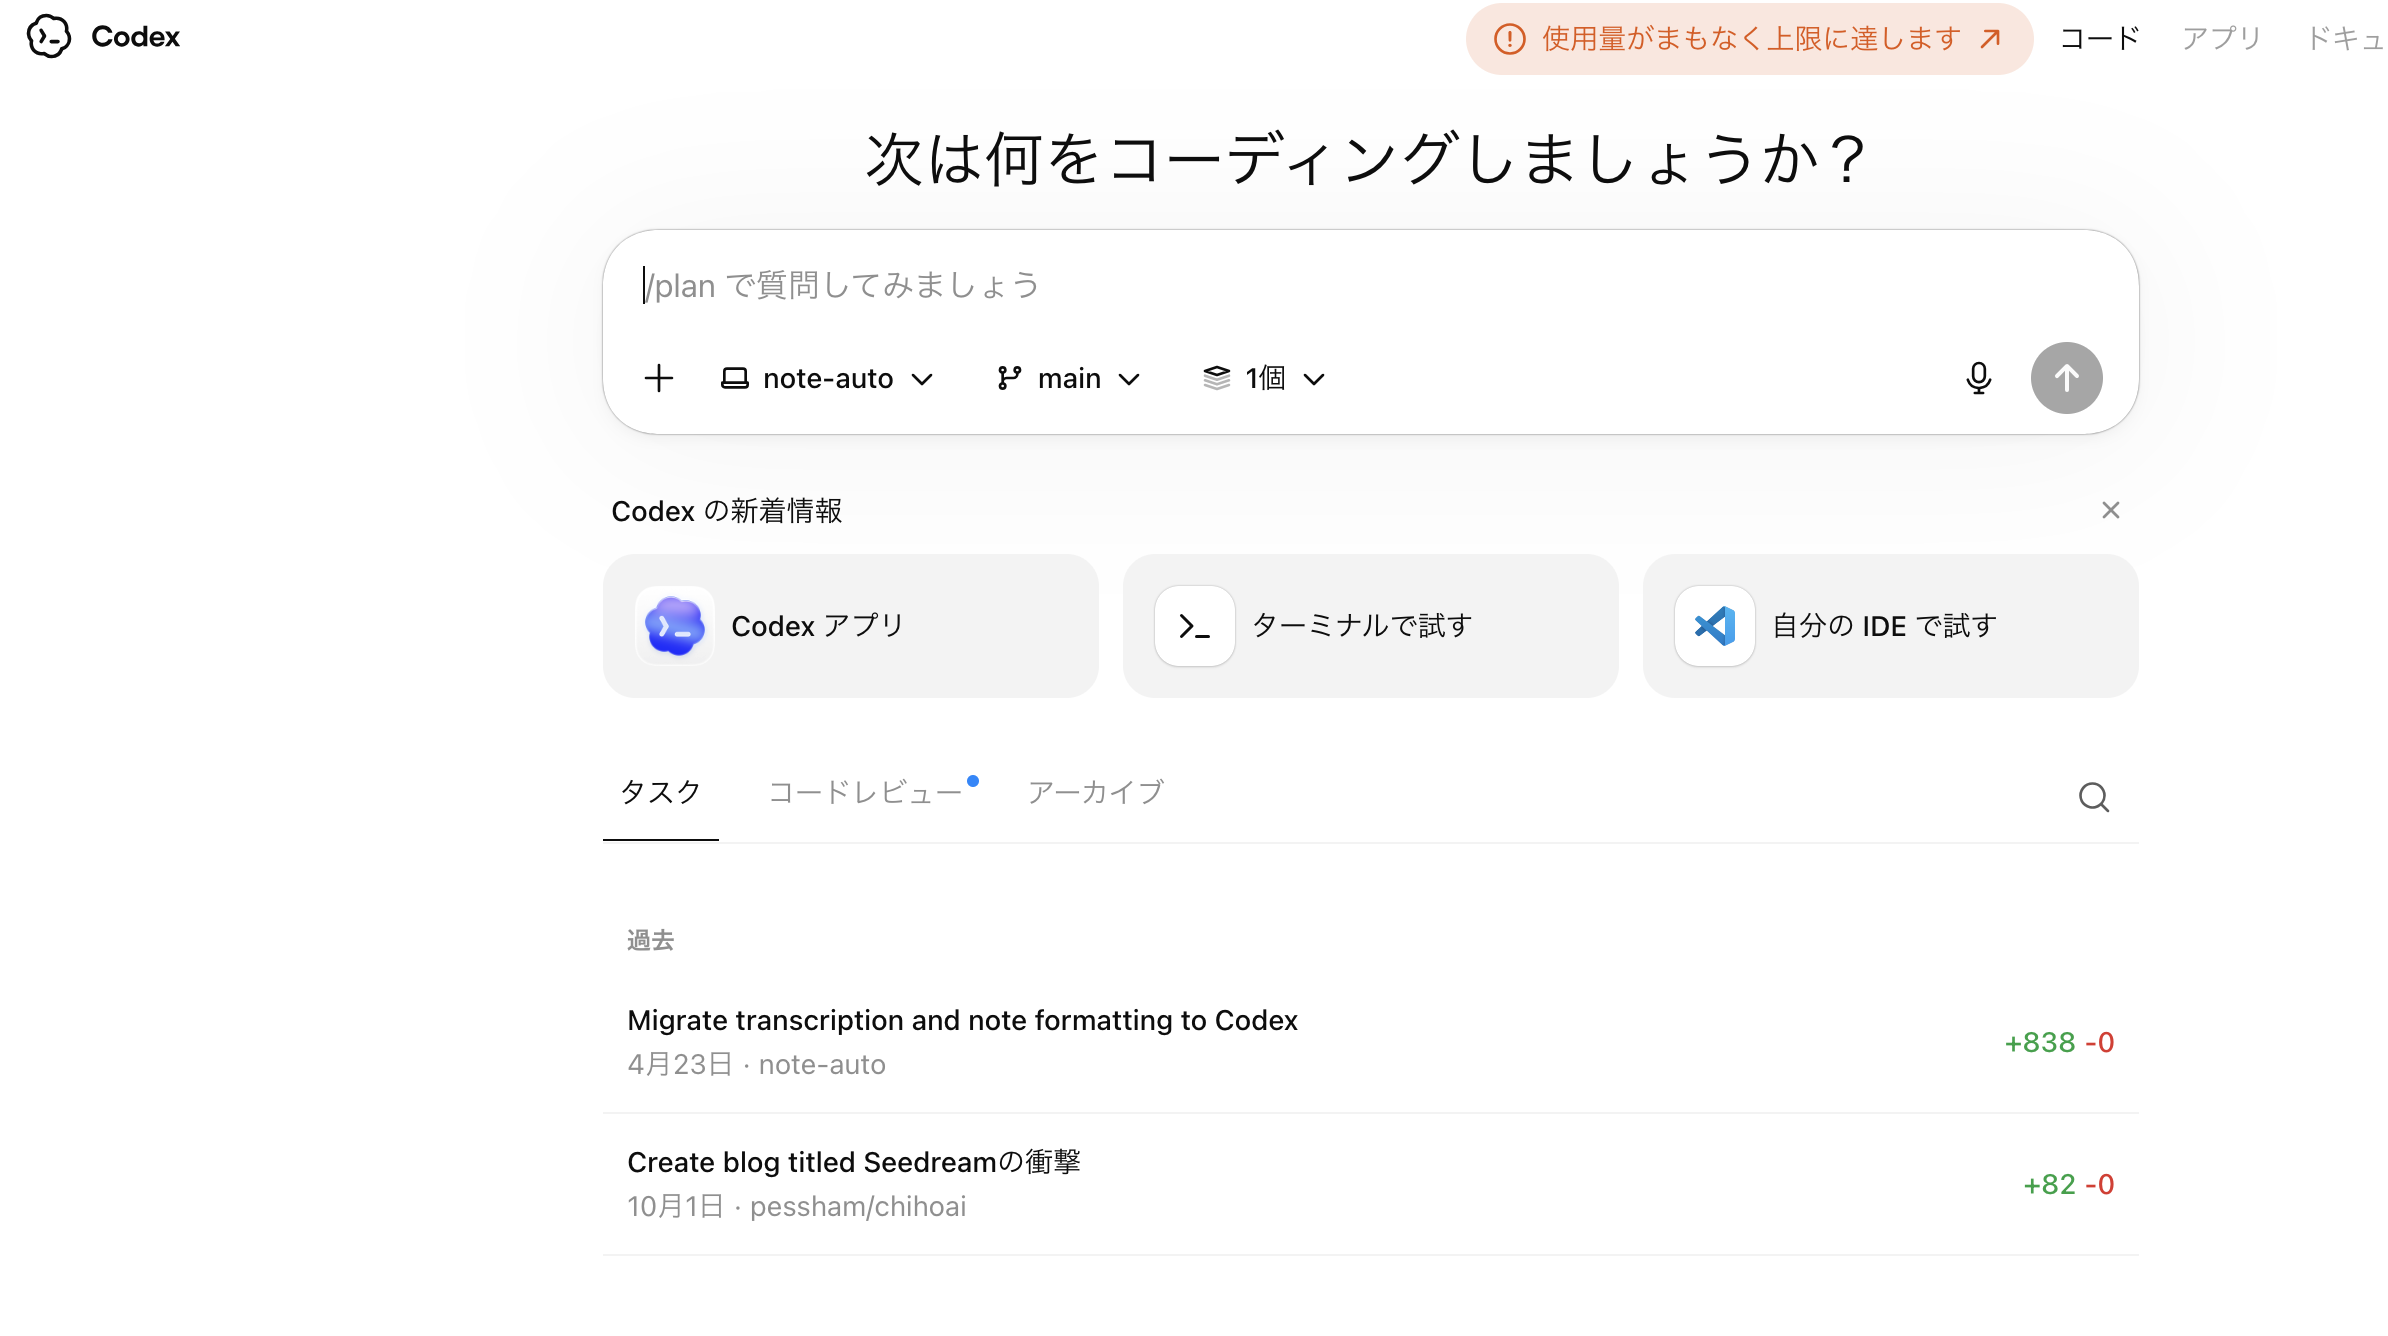The height and width of the screenshot is (1336, 2388).
Task: Click the Codex の新着情報 heading
Action: point(727,511)
